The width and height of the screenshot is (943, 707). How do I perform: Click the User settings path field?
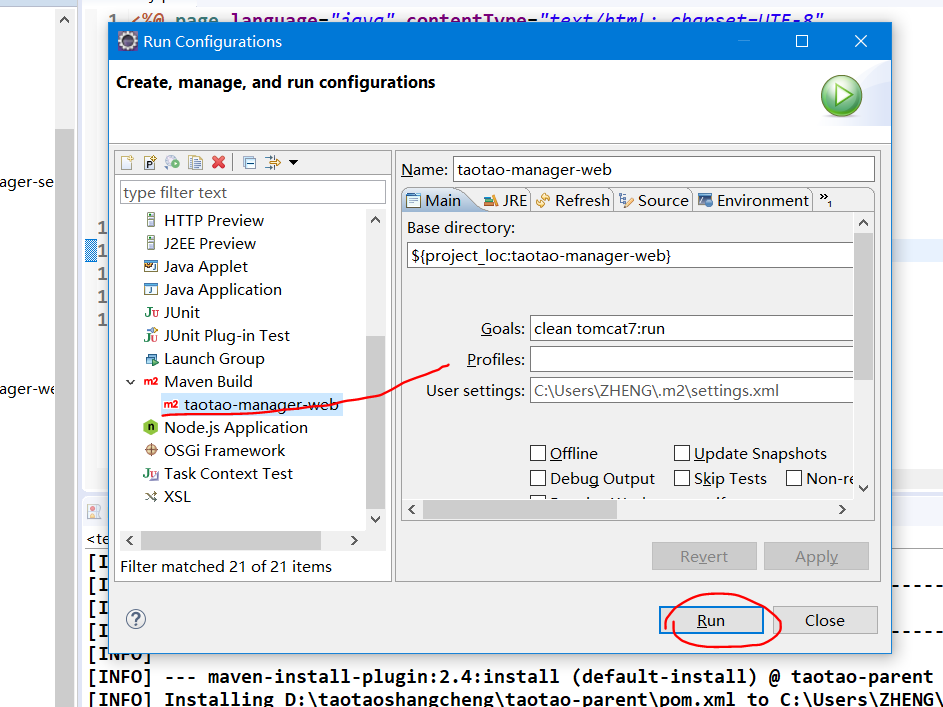[x=691, y=391]
